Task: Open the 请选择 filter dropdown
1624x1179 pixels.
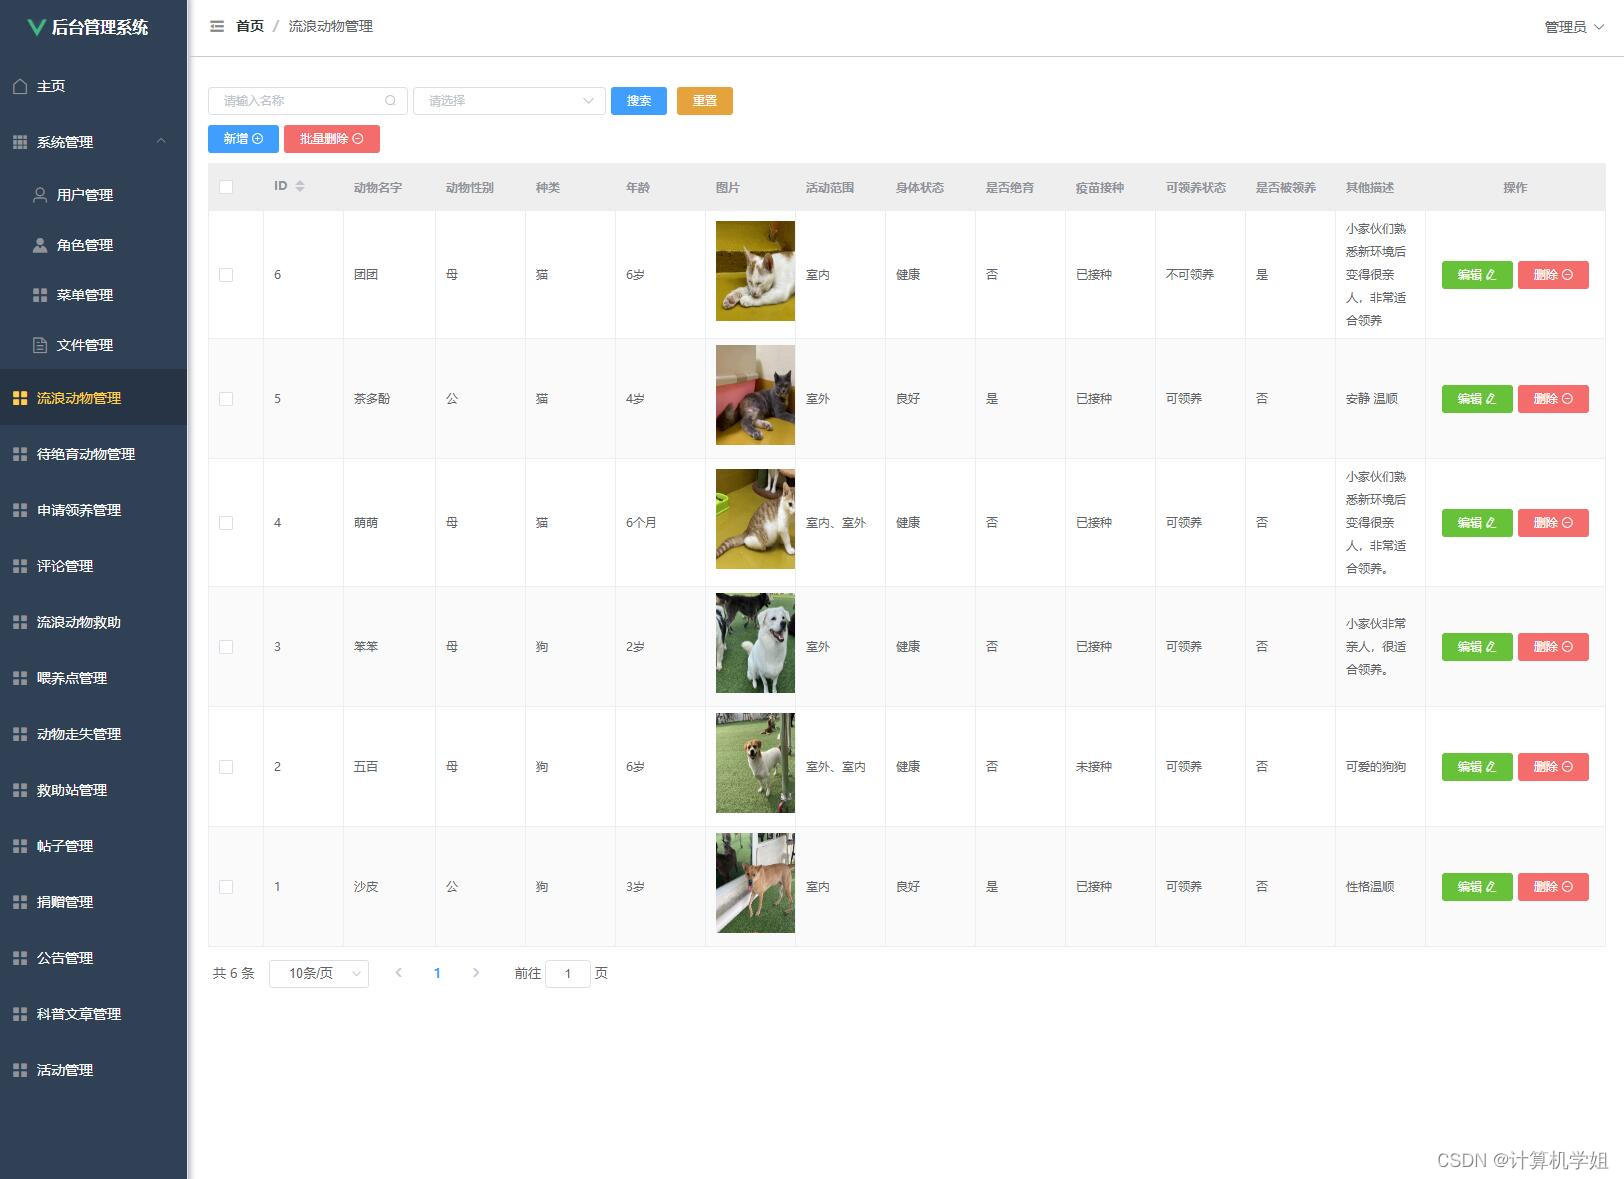Action: coord(509,101)
